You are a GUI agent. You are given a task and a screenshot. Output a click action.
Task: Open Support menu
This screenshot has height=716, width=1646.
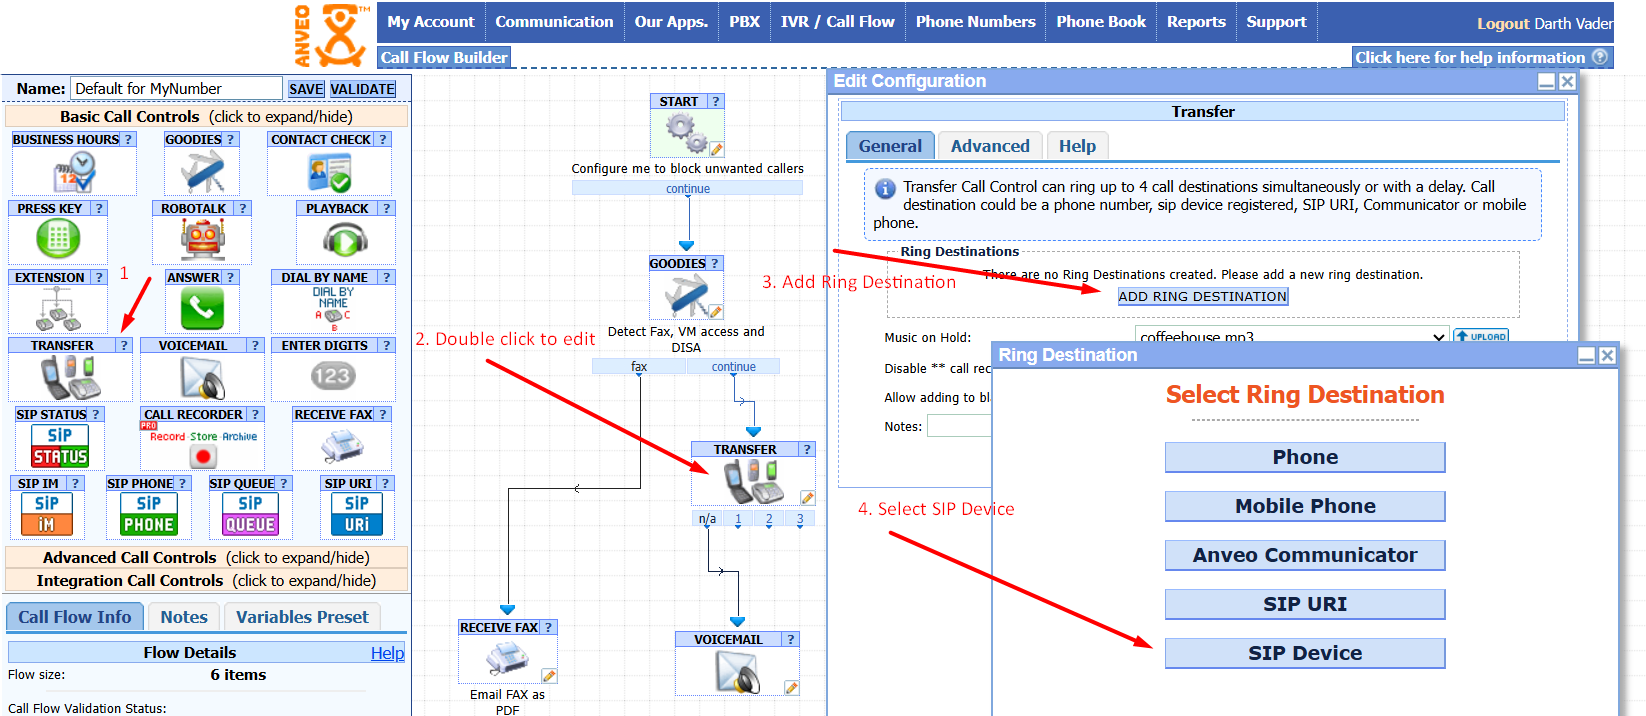click(1276, 22)
